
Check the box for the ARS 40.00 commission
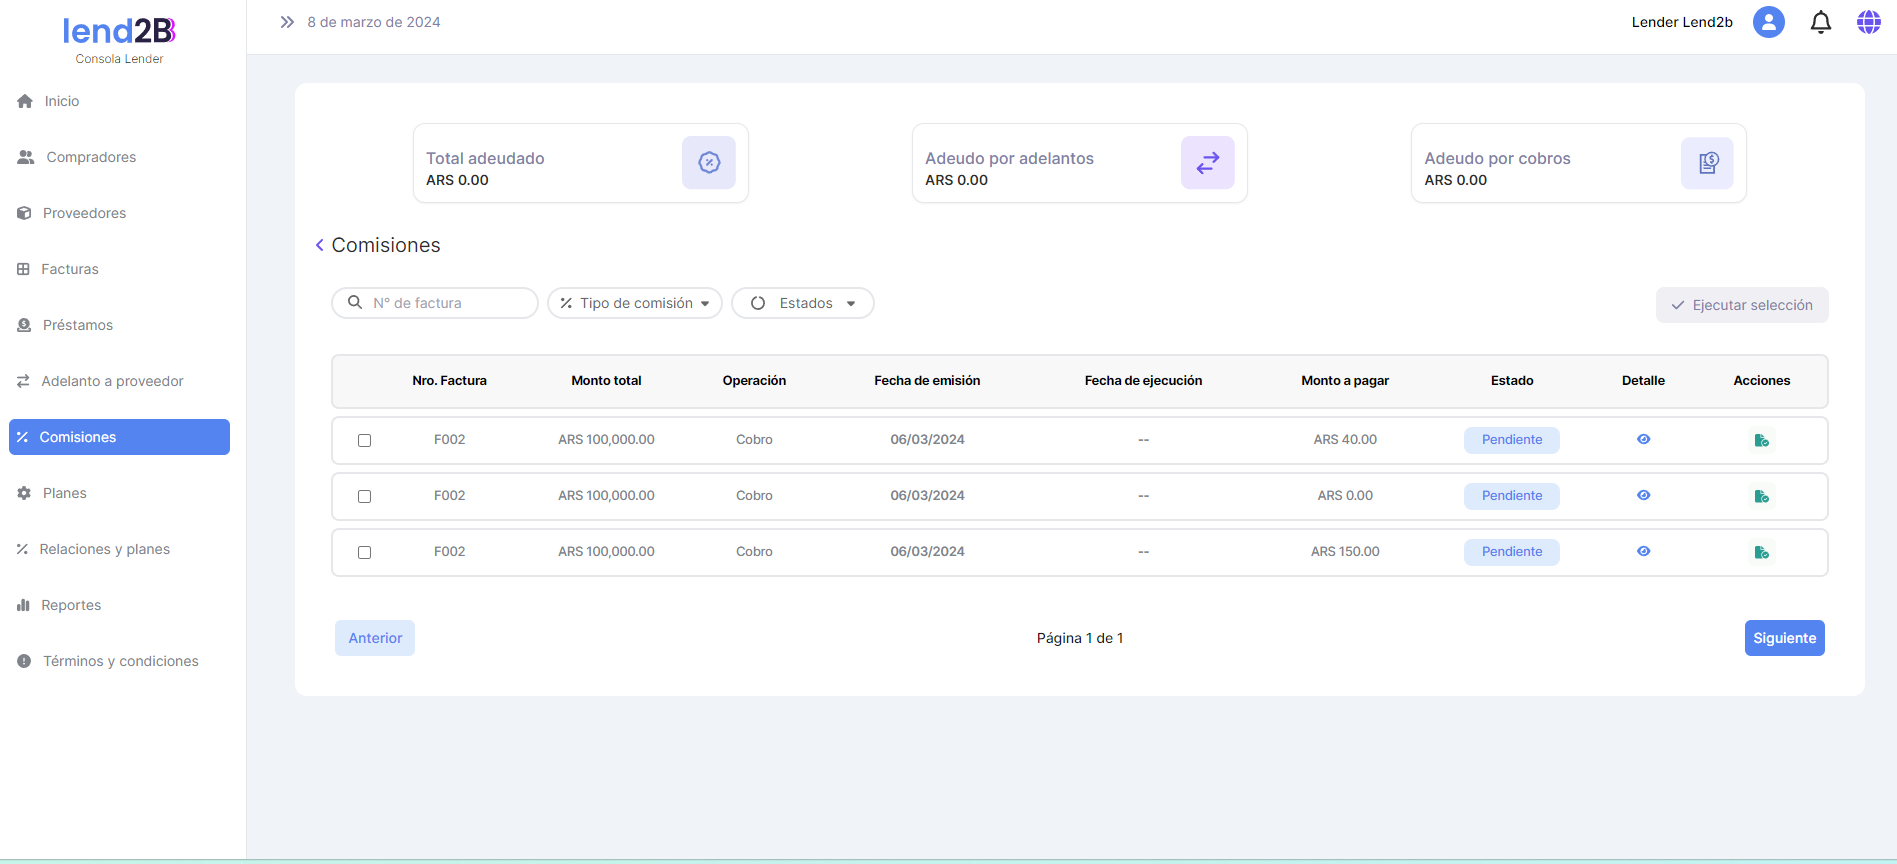[365, 440]
